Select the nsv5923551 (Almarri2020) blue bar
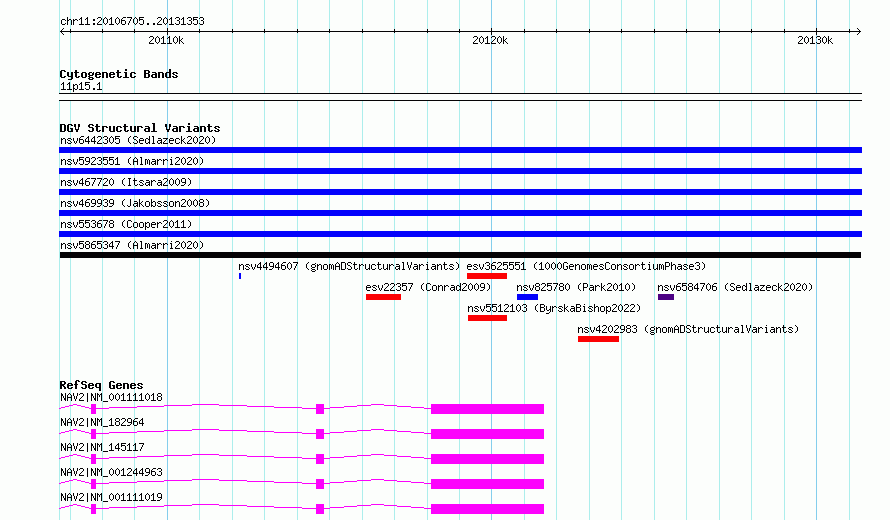 pos(460,171)
